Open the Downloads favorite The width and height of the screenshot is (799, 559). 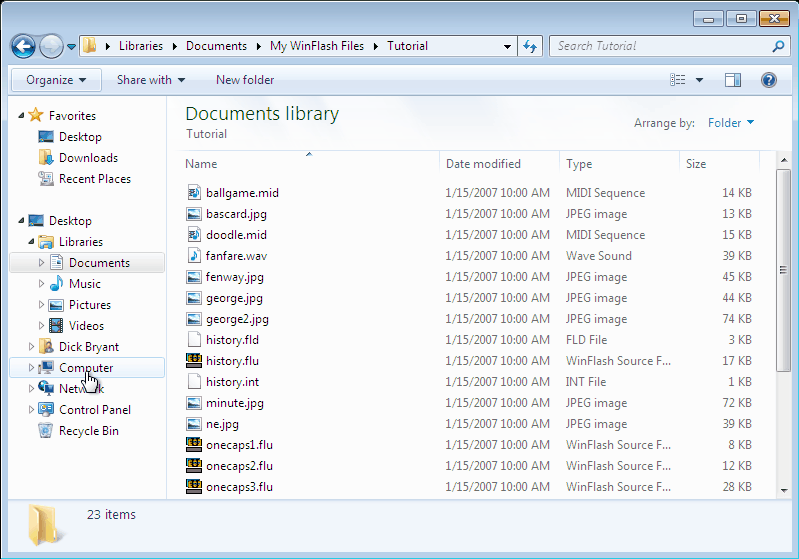88,157
